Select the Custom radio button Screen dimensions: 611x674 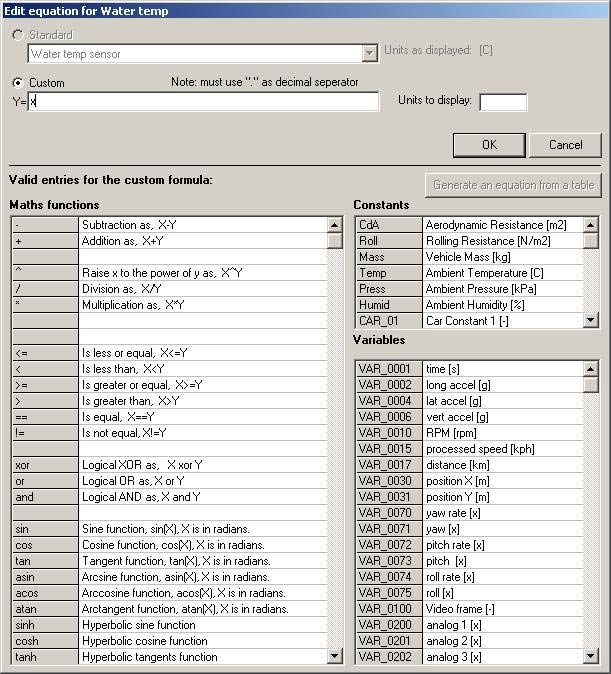click(x=17, y=83)
